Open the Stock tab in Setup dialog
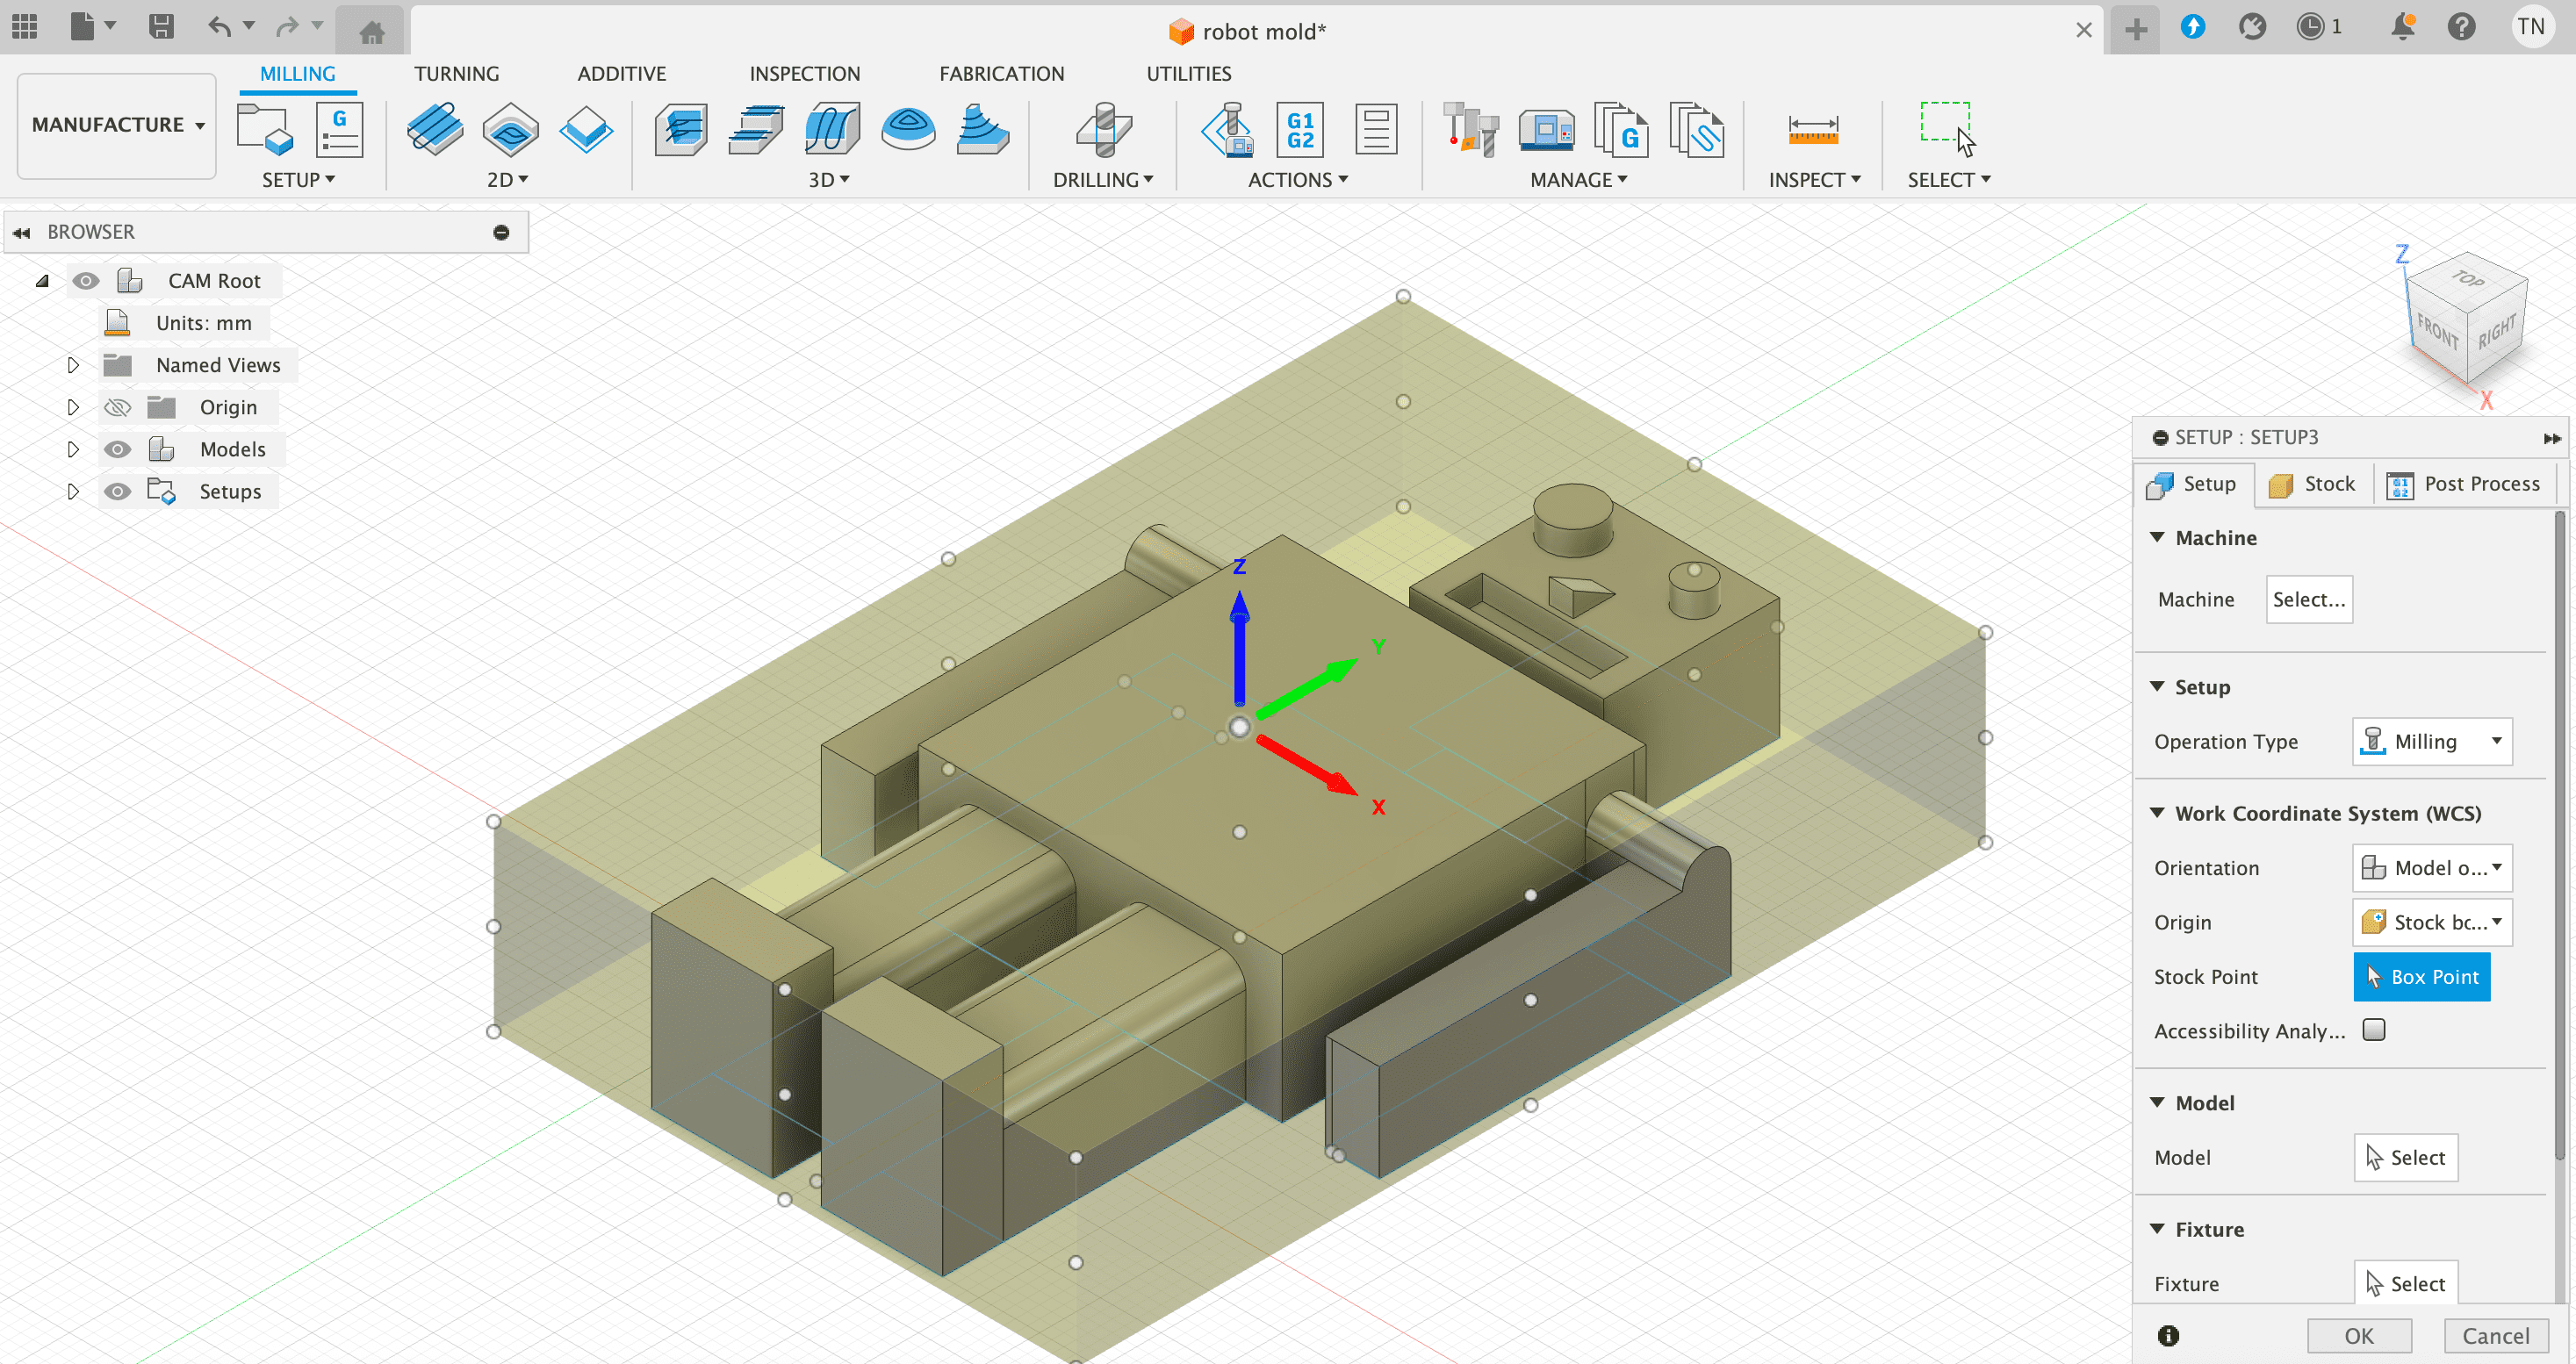 2313,484
